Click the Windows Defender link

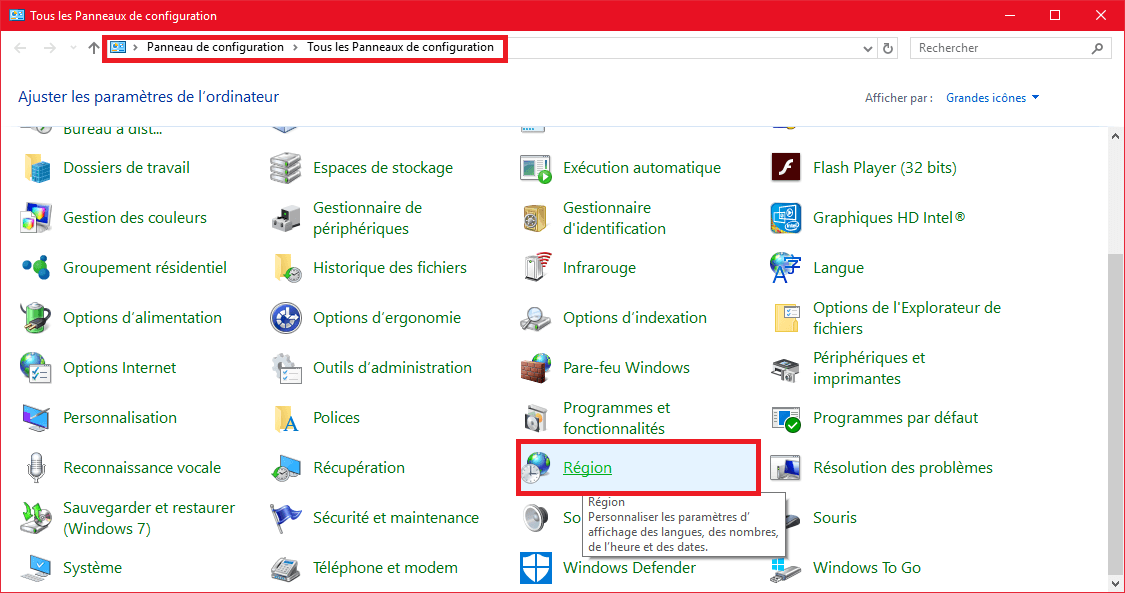coord(629,568)
